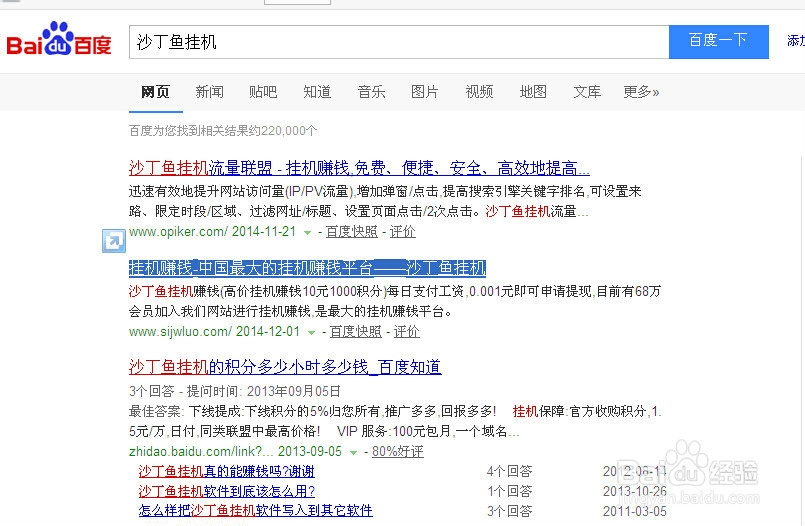Viewport: 805px width, 526px height.
Task: Switch to the 新闻 tab
Action: [x=209, y=92]
